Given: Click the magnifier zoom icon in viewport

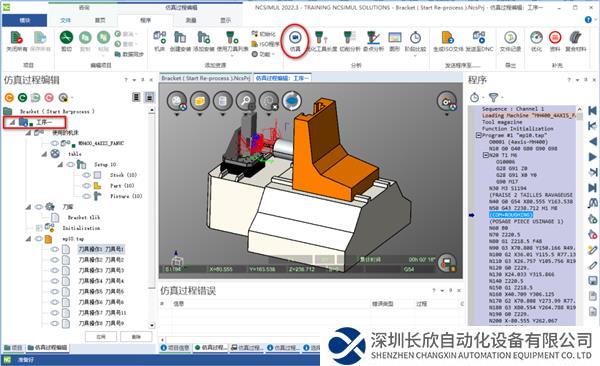Looking at the screenshot, I should pyautogui.click(x=246, y=101).
